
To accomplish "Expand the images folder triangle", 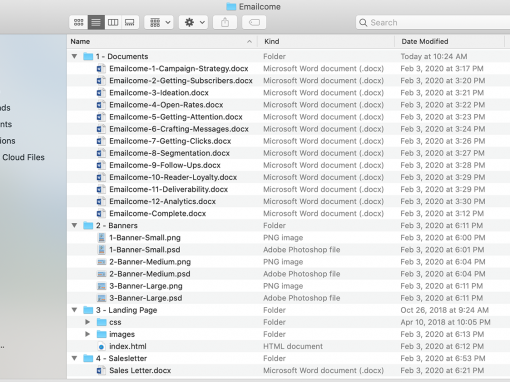I will [87, 334].
